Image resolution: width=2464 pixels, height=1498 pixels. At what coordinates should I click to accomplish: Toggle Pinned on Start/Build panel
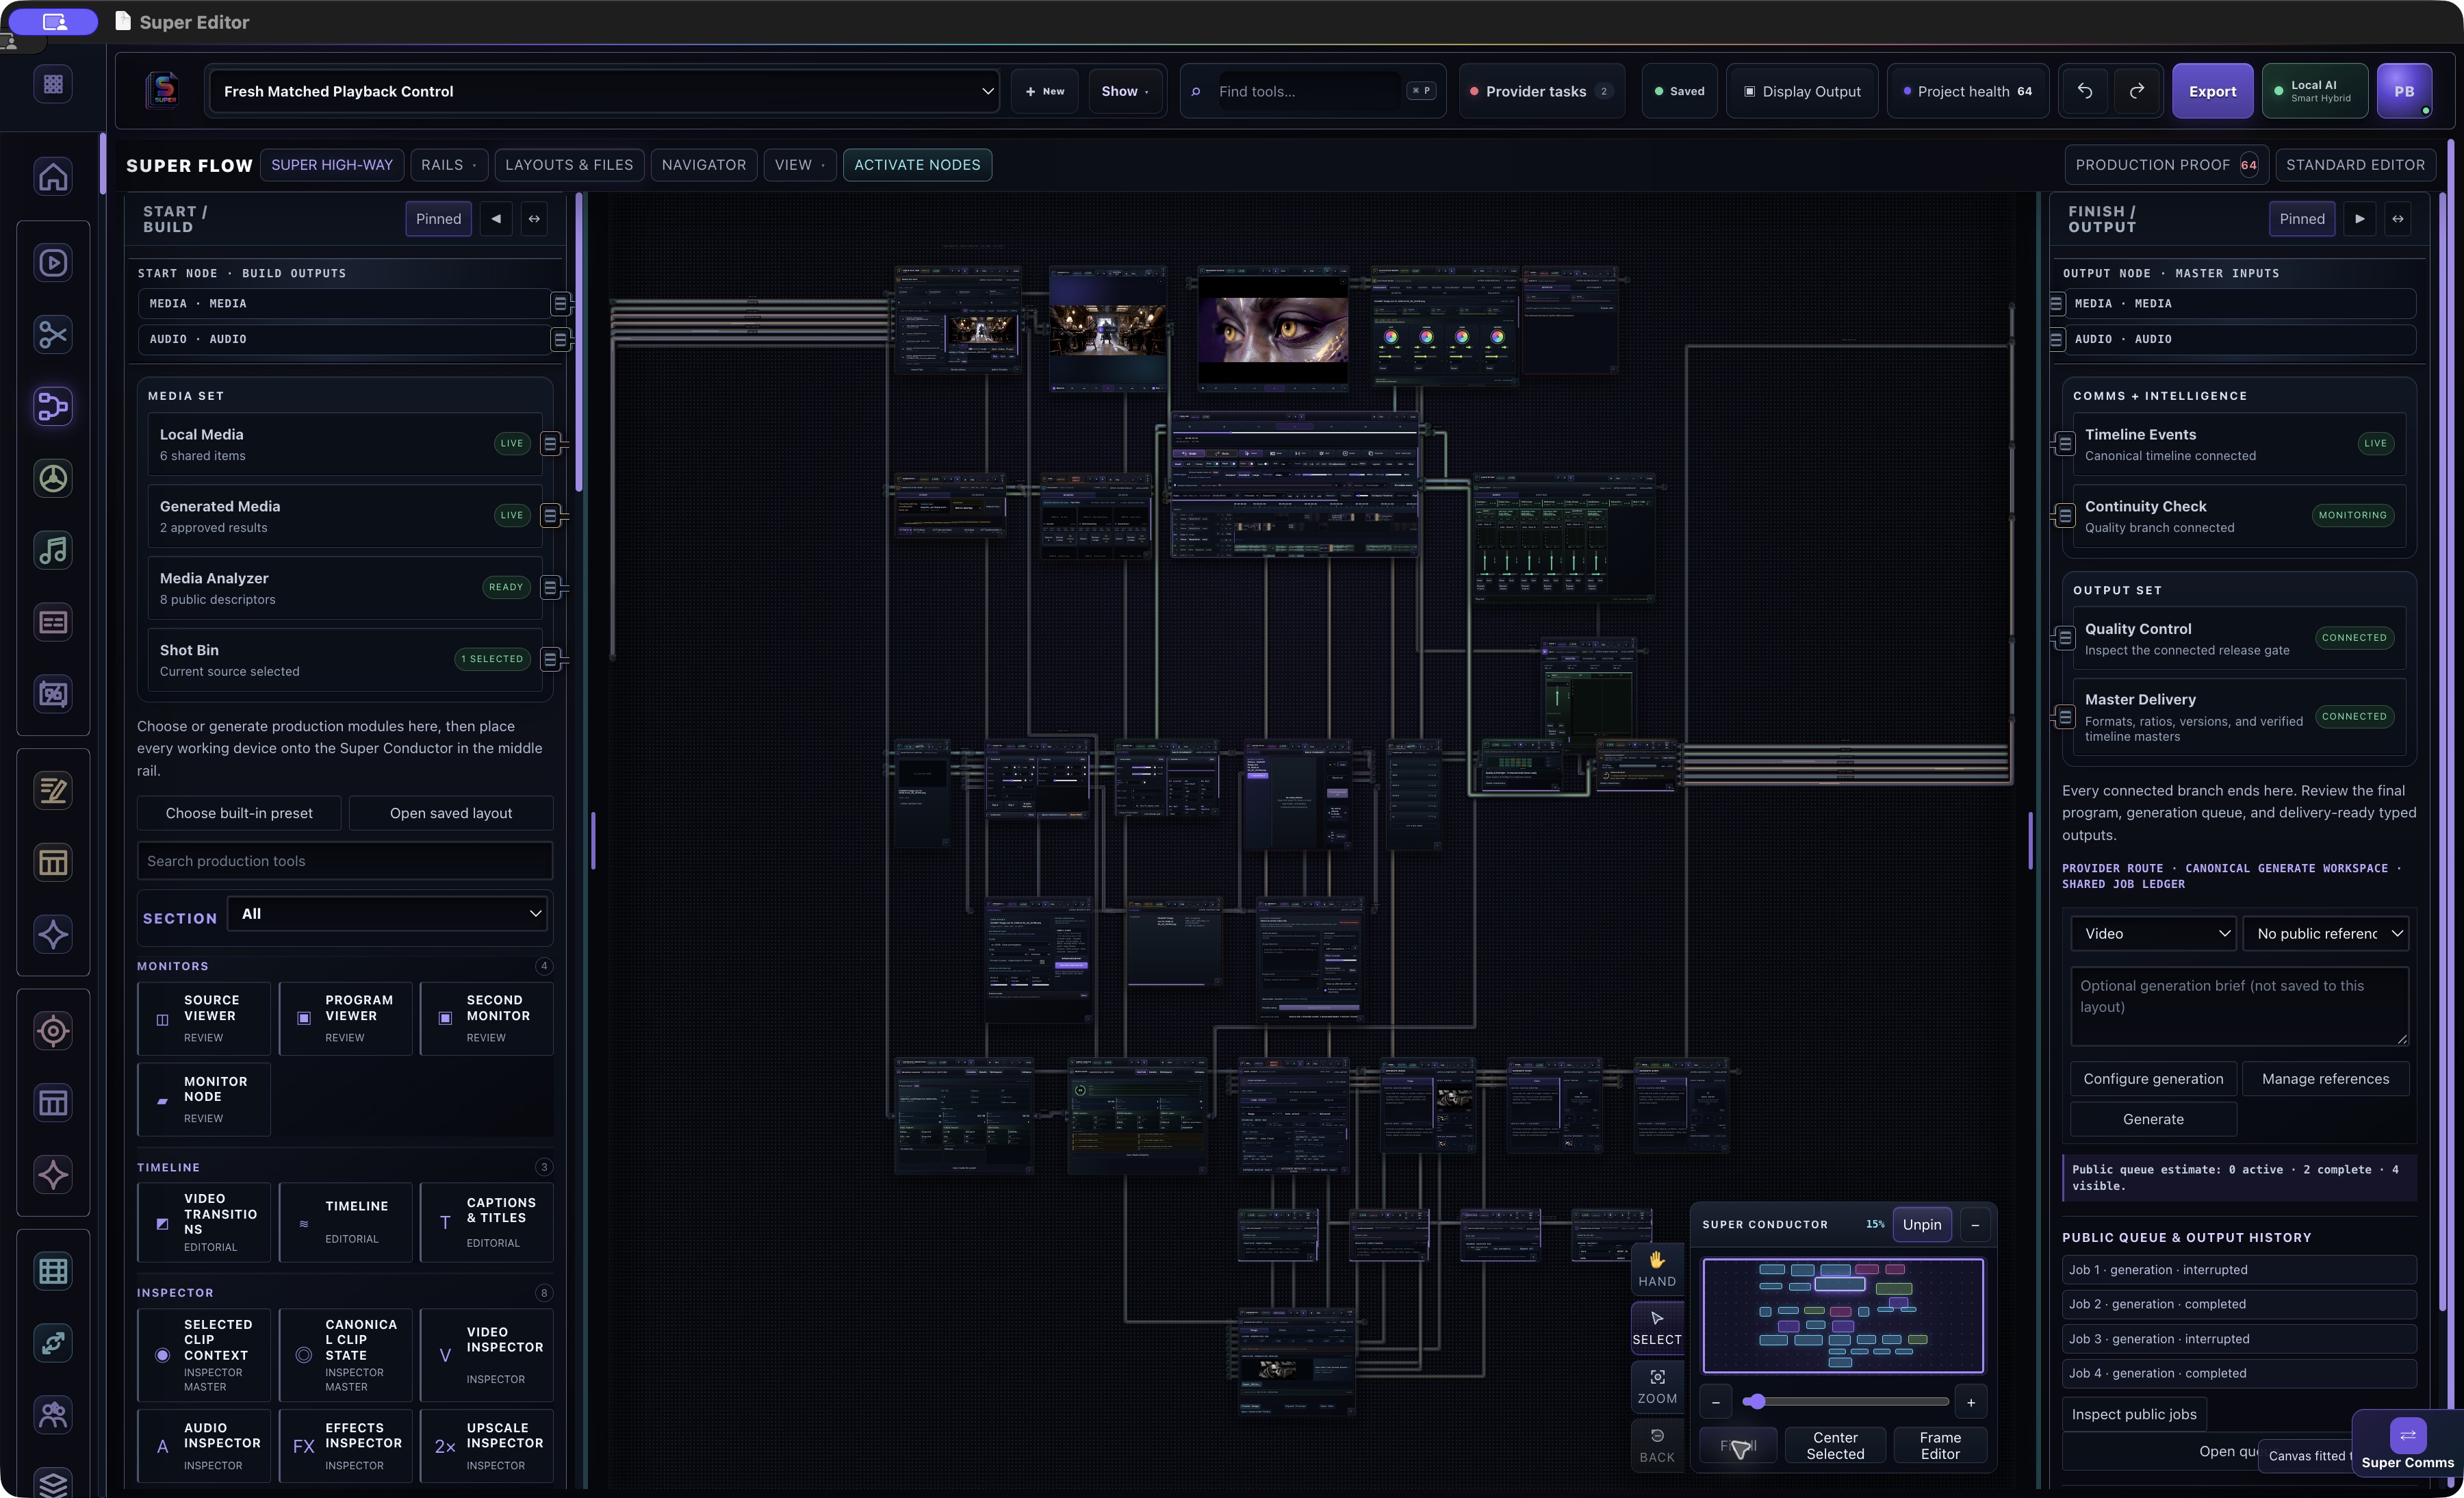(438, 219)
